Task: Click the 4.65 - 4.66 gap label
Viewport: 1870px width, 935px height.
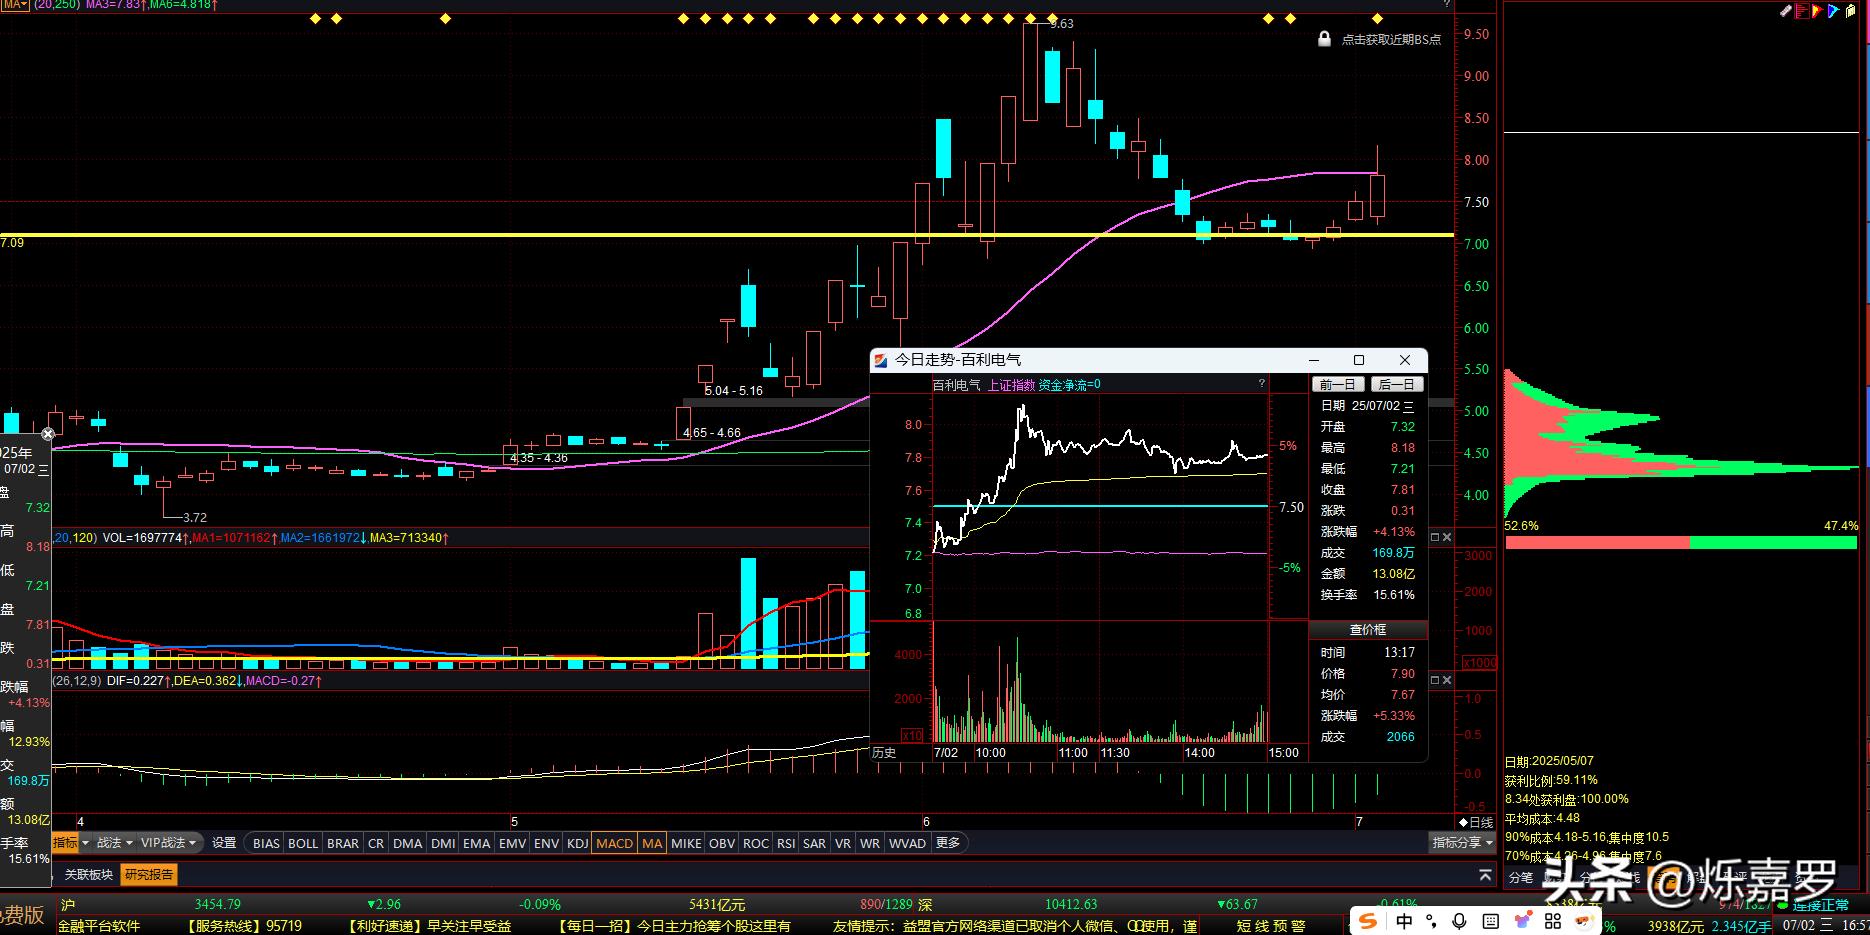Action: [712, 433]
